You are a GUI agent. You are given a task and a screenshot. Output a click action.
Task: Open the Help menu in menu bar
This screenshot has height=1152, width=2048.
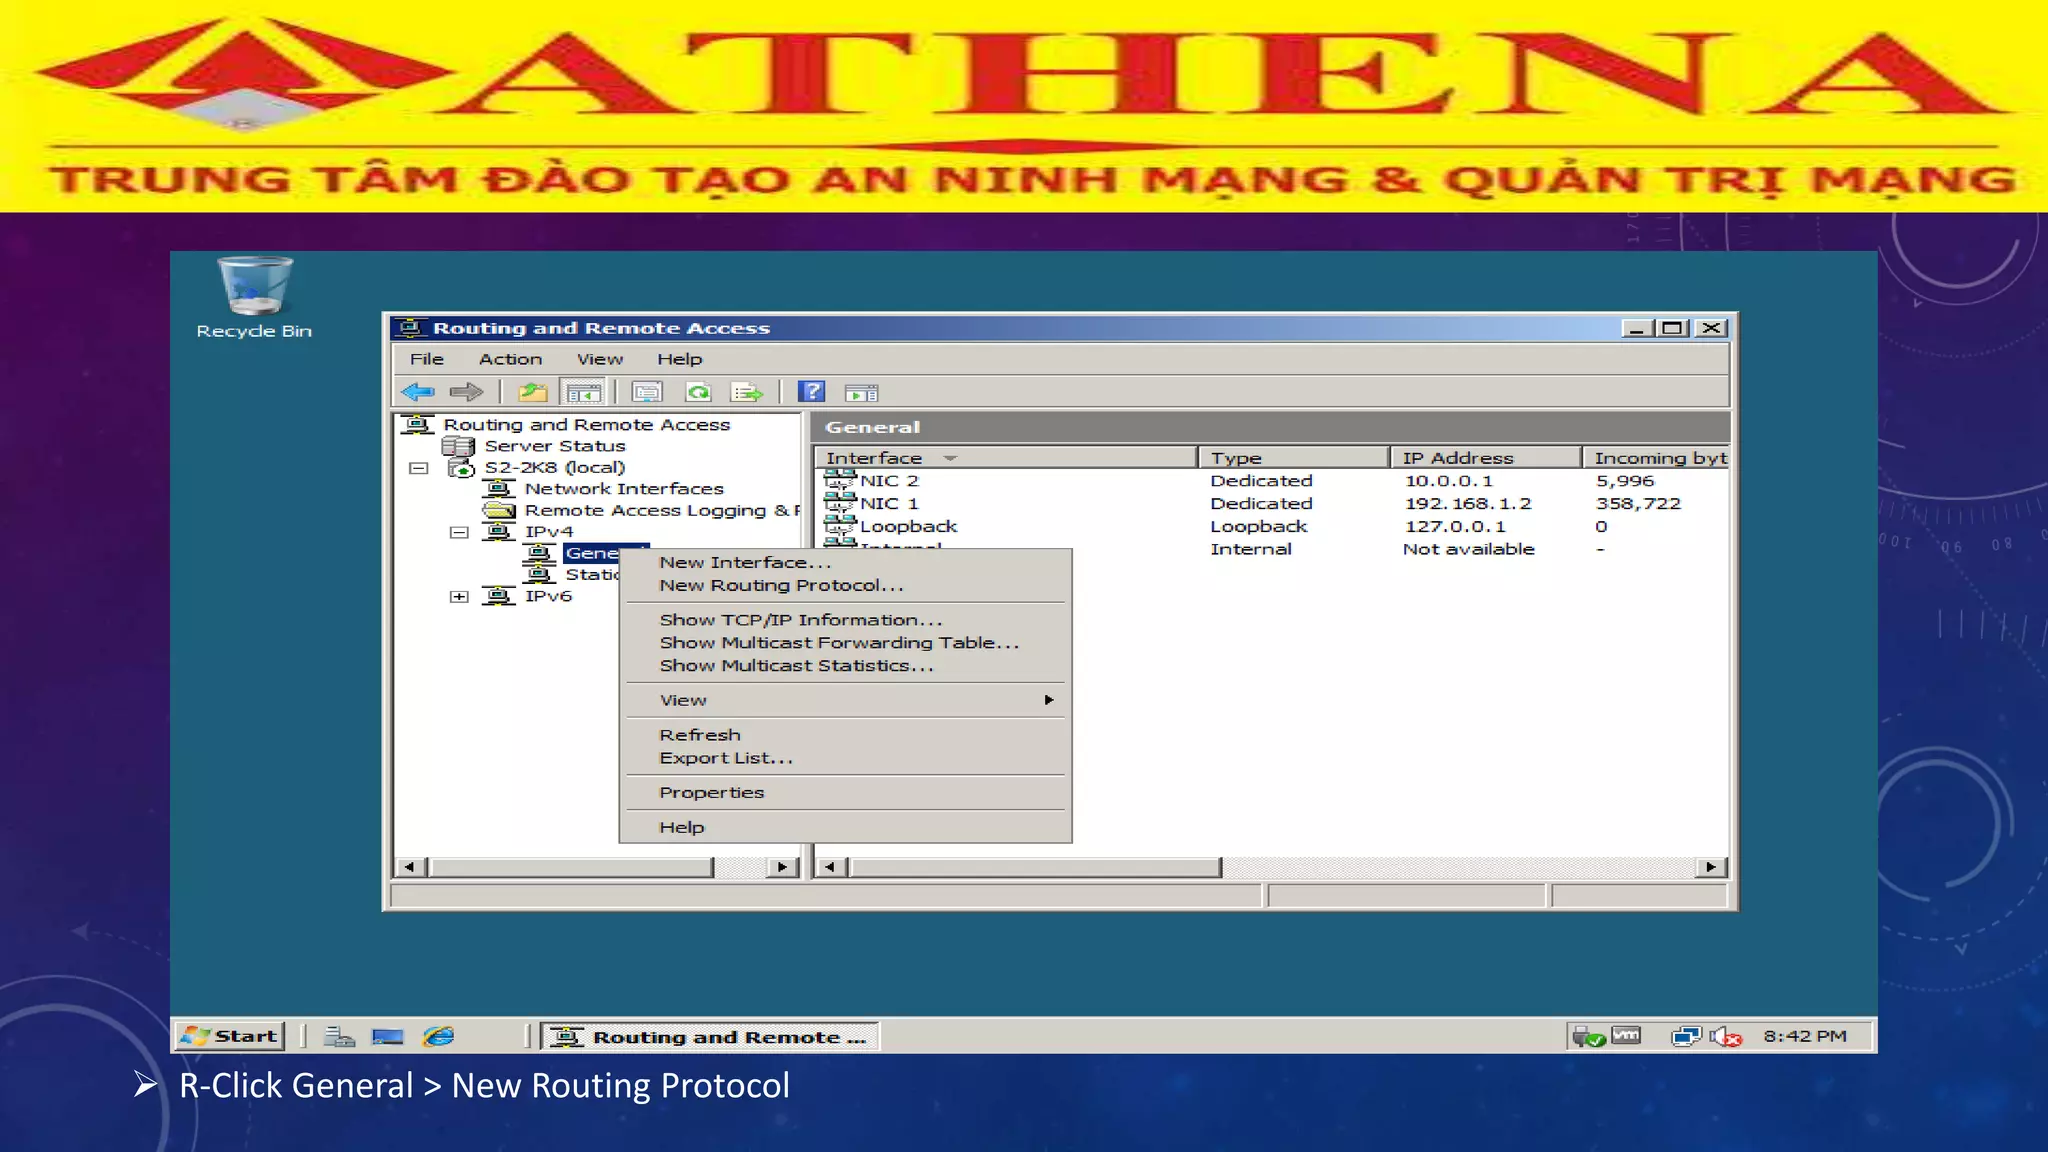(680, 359)
